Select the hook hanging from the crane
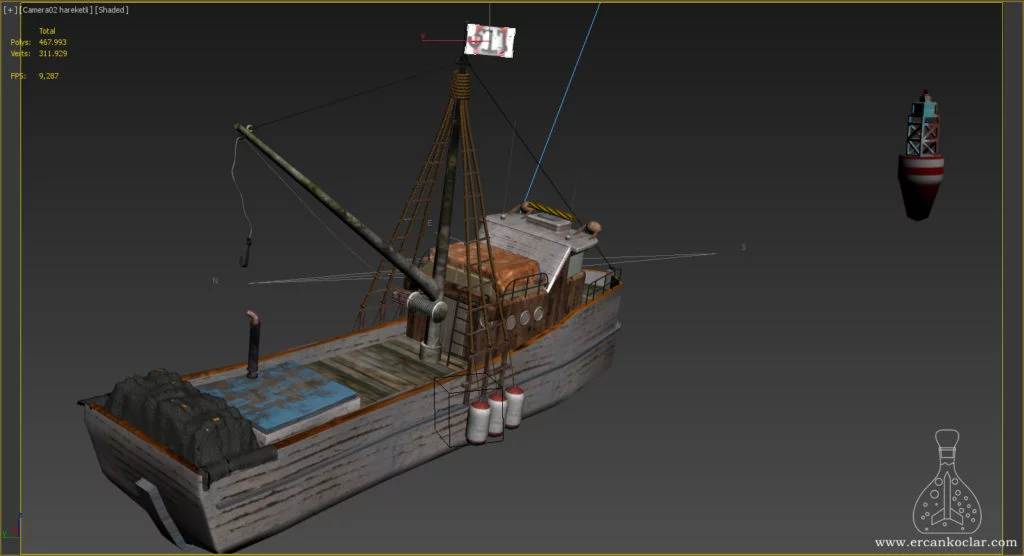This screenshot has height=556, width=1024. coord(246,253)
